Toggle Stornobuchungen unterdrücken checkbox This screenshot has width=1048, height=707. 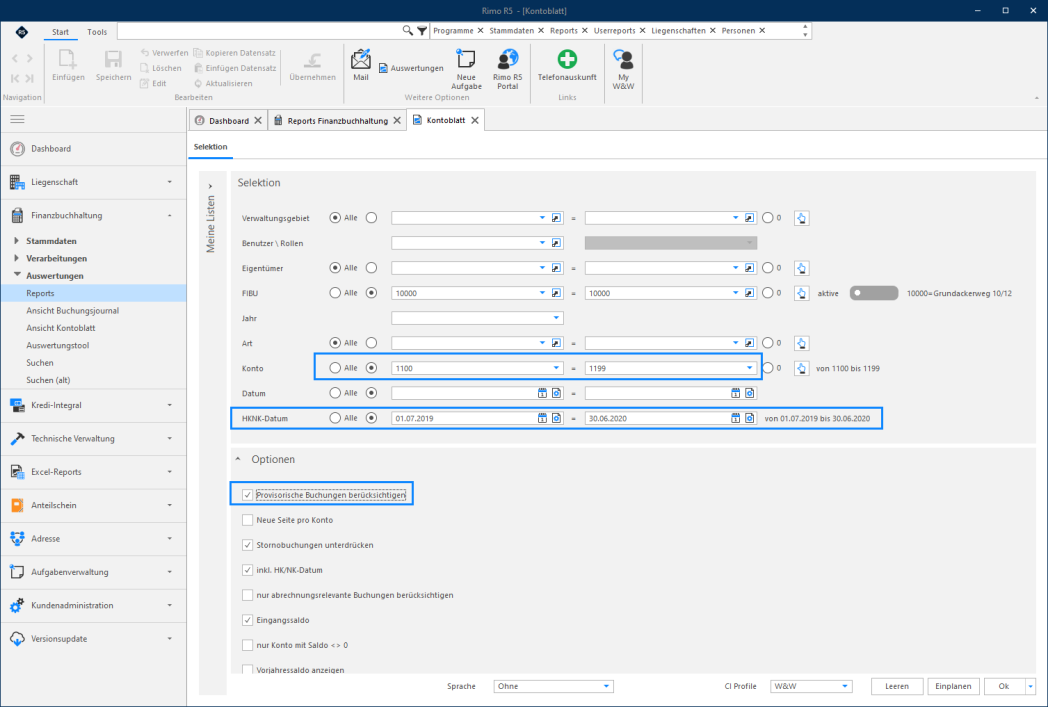247,545
